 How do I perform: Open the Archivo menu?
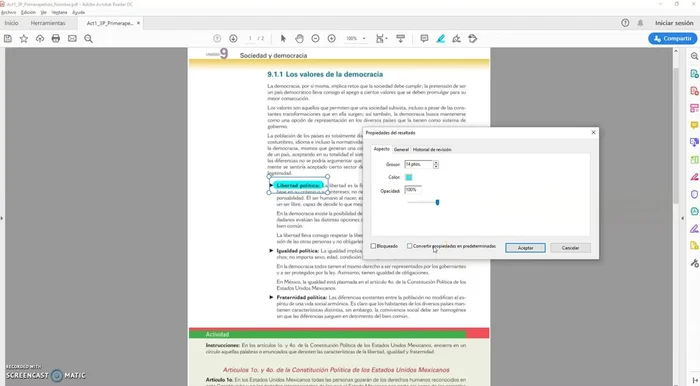tap(8, 12)
